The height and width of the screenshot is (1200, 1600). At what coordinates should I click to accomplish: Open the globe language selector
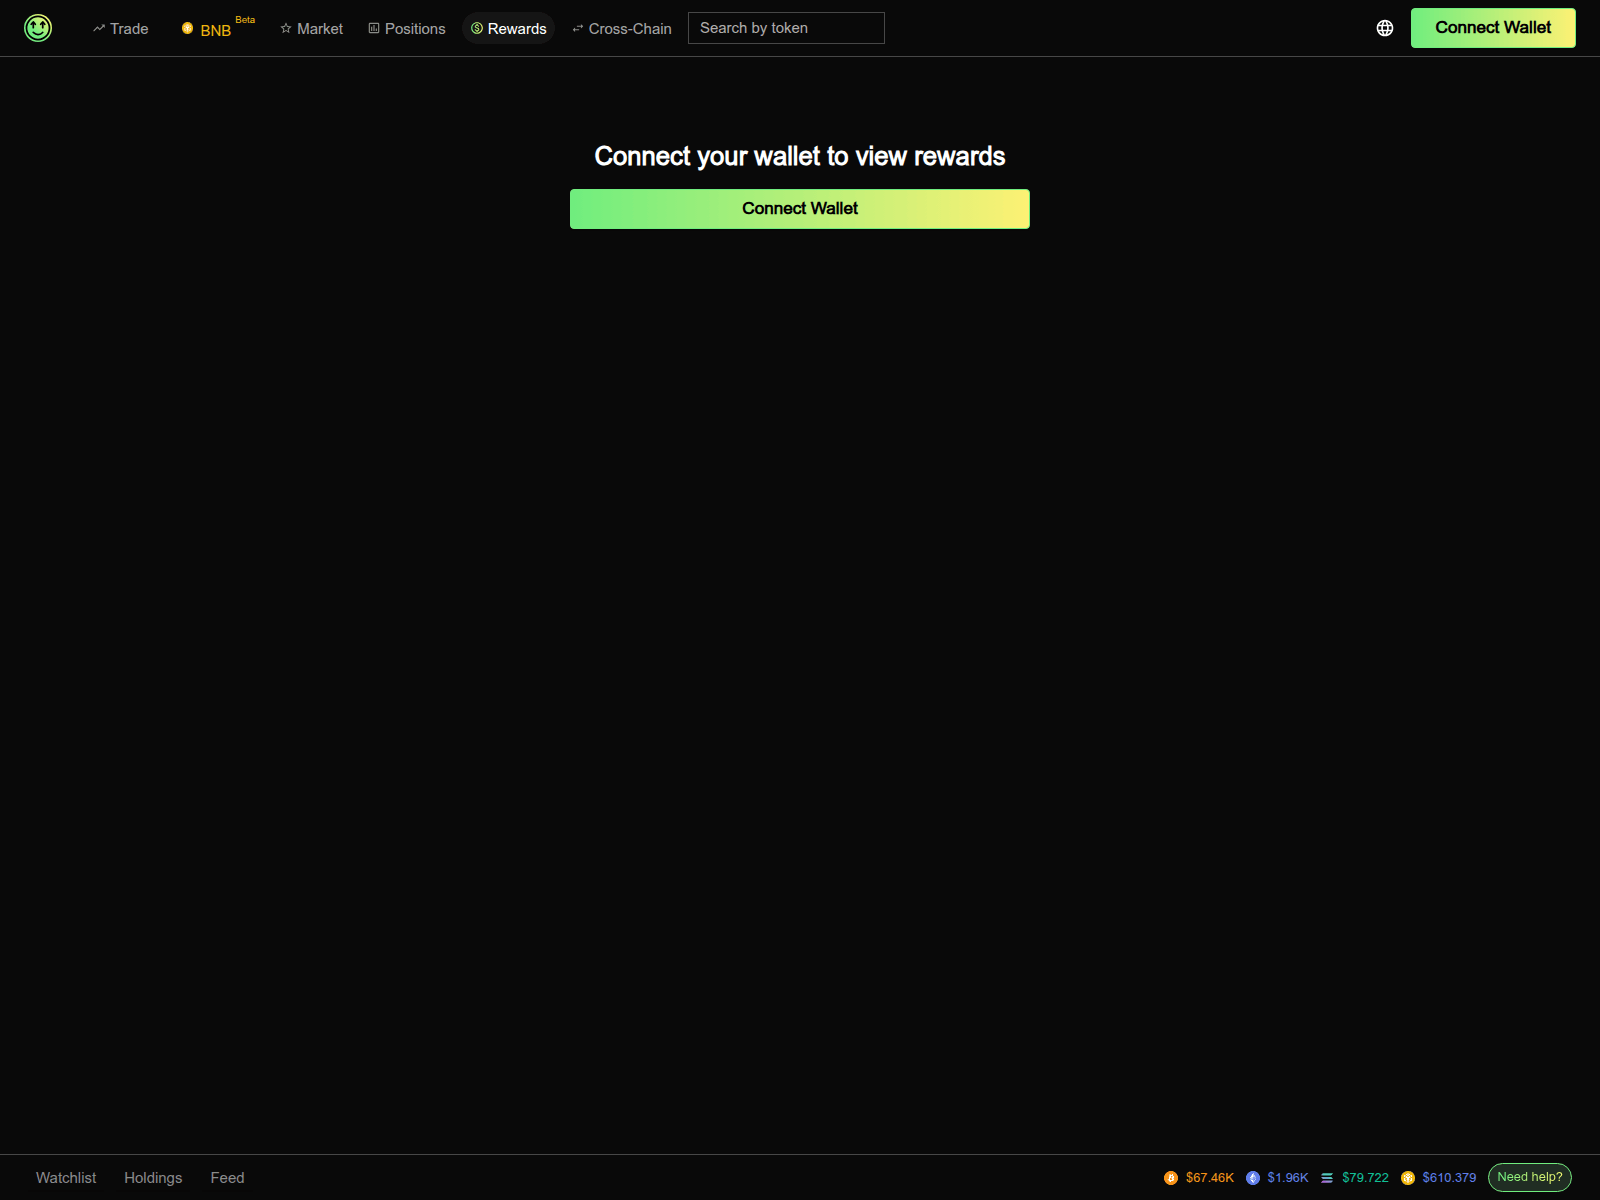1385,28
